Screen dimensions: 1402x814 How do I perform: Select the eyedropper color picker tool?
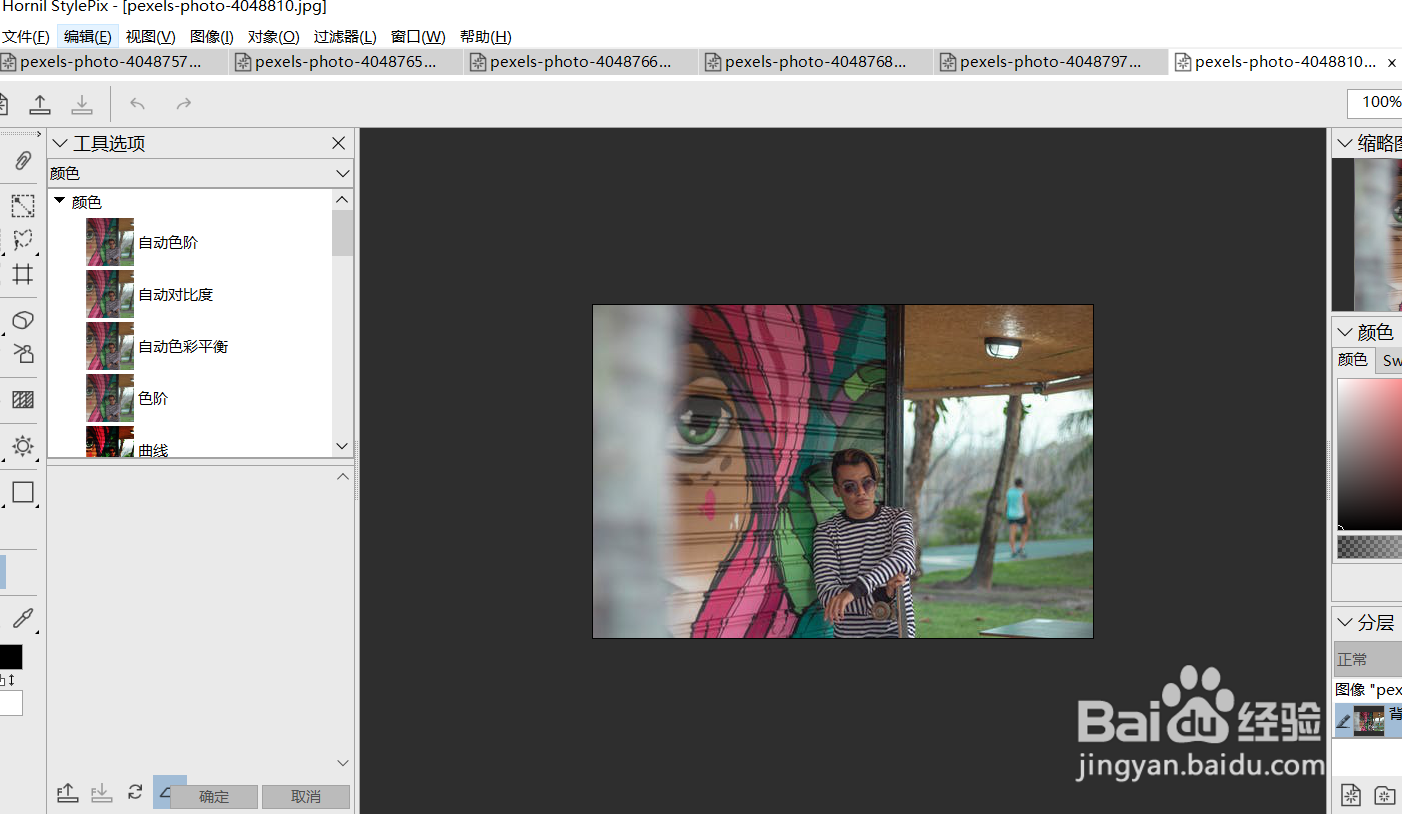pos(23,618)
